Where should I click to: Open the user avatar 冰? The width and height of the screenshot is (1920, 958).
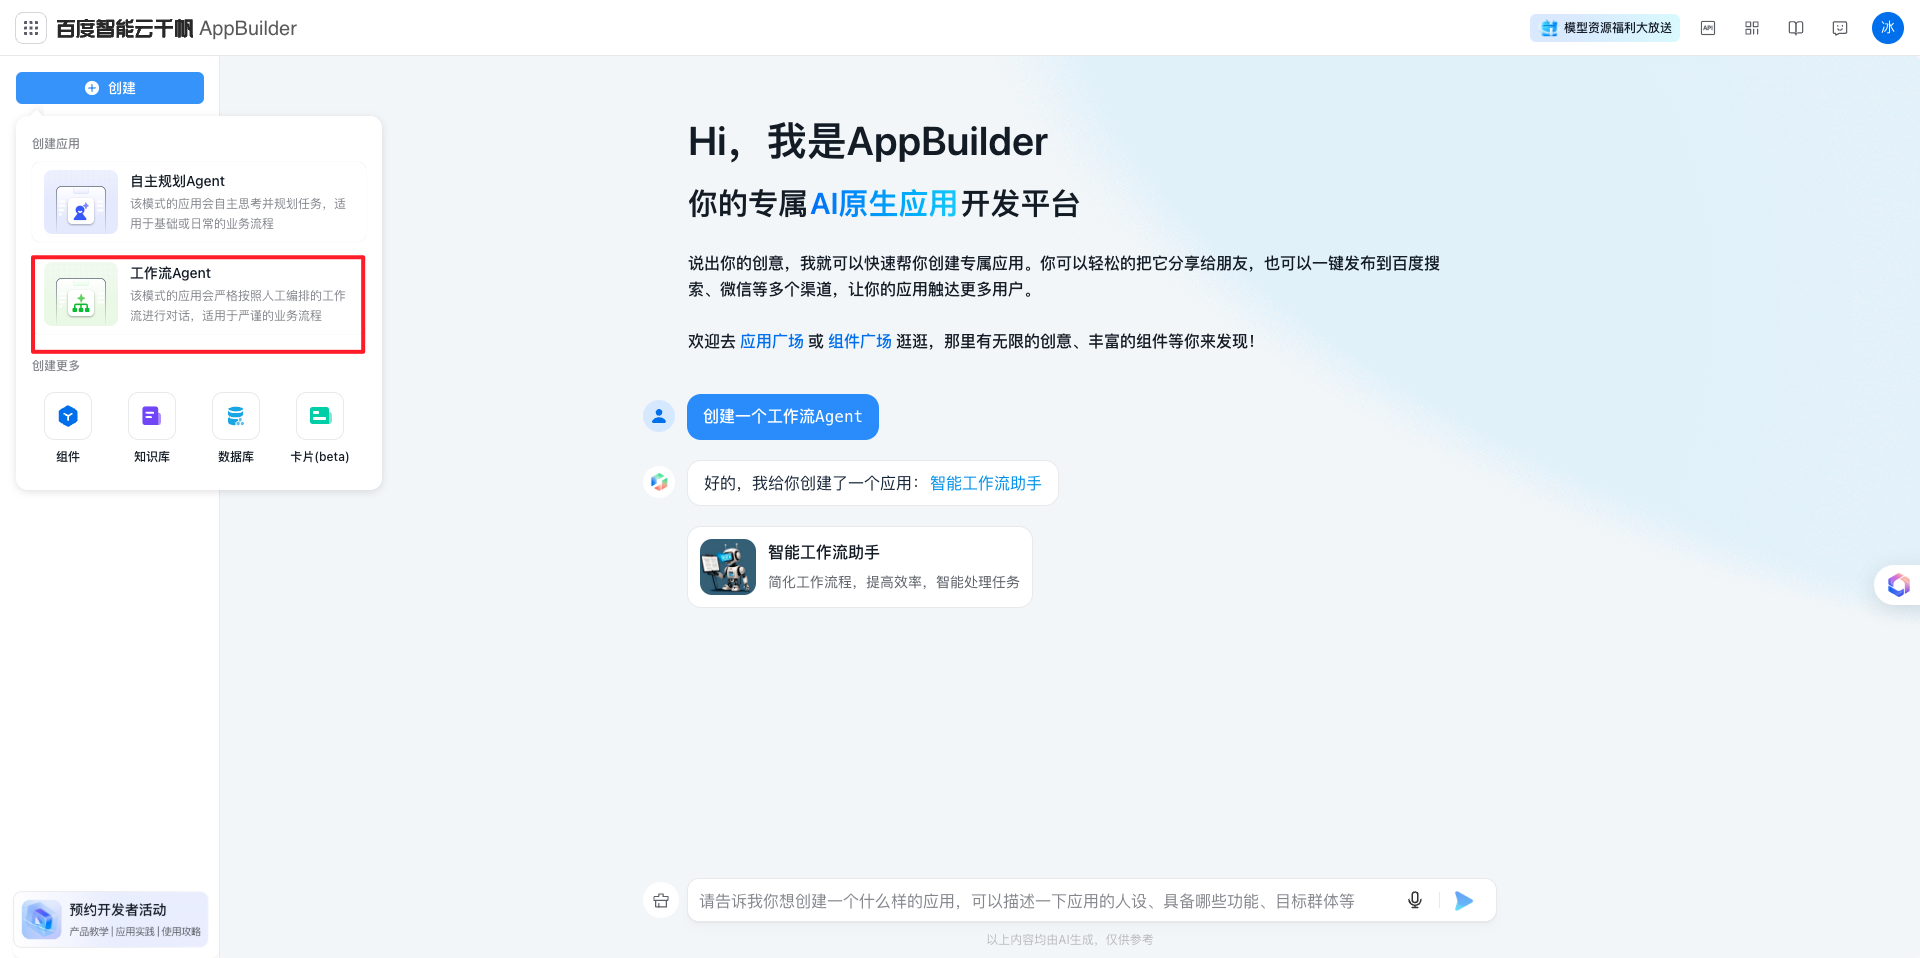coord(1888,28)
